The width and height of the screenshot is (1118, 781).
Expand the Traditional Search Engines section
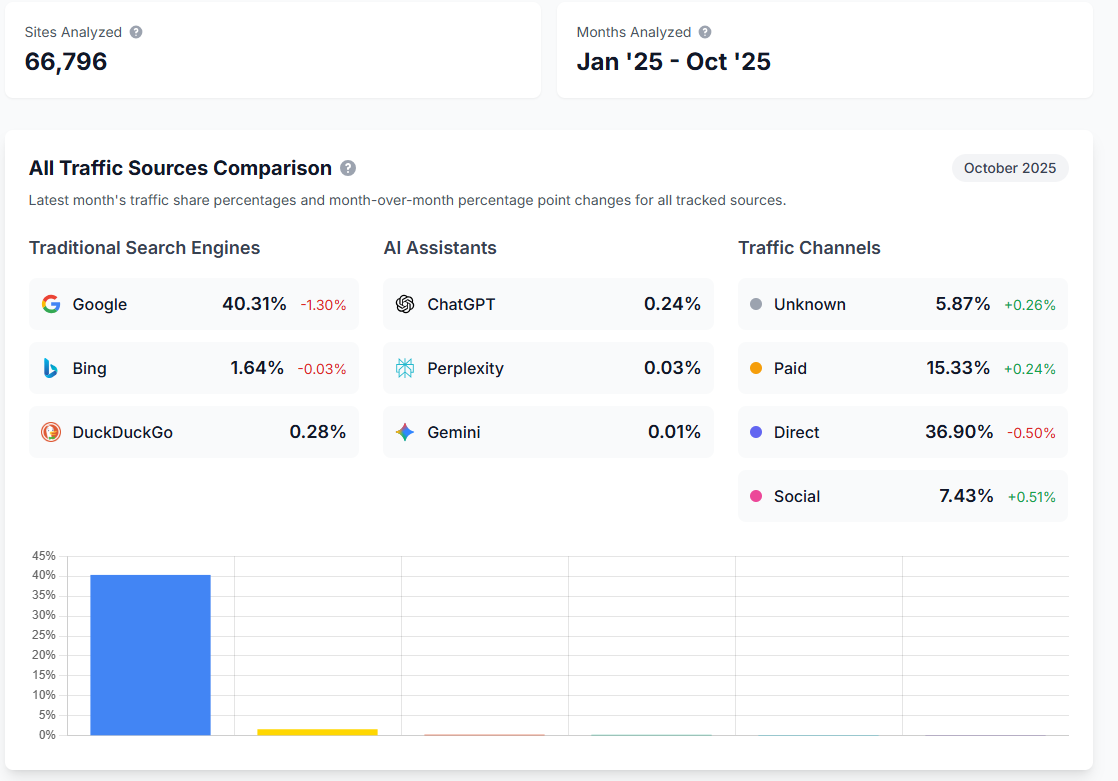tap(144, 247)
